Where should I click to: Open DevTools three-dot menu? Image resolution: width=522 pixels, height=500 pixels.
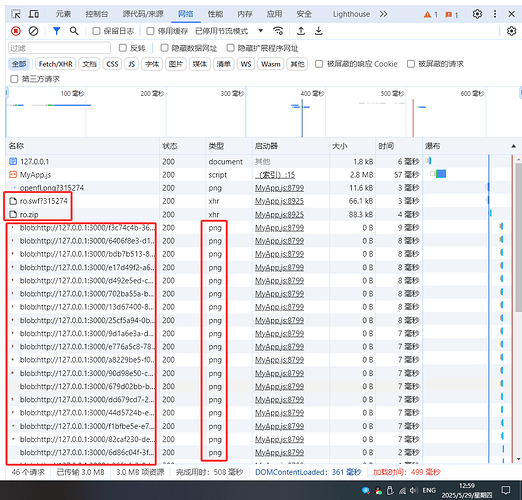point(495,14)
